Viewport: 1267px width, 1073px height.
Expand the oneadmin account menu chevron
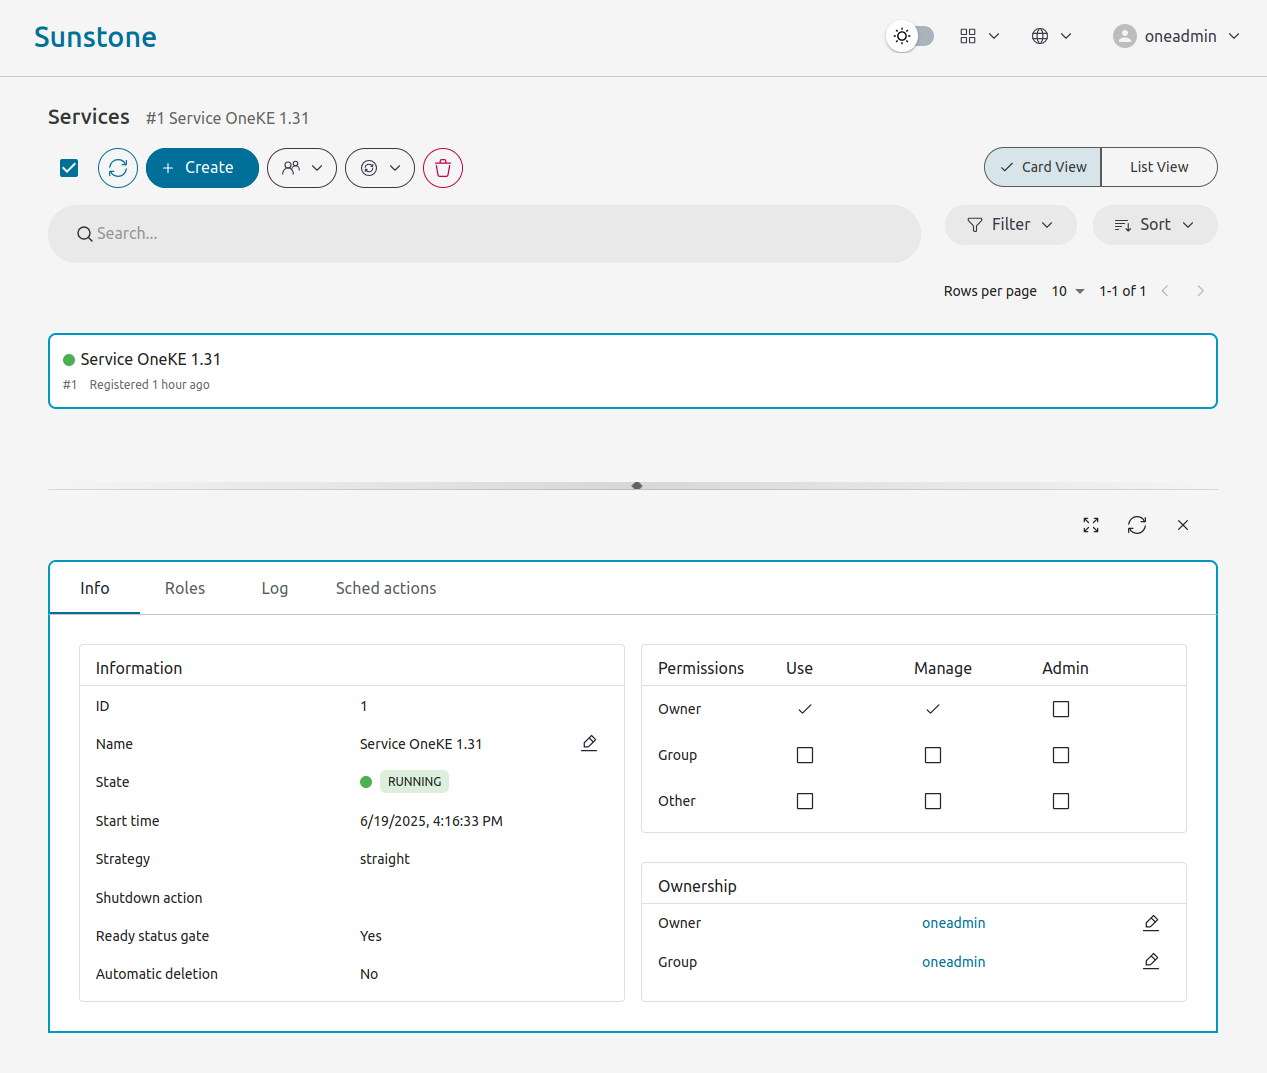[1234, 36]
